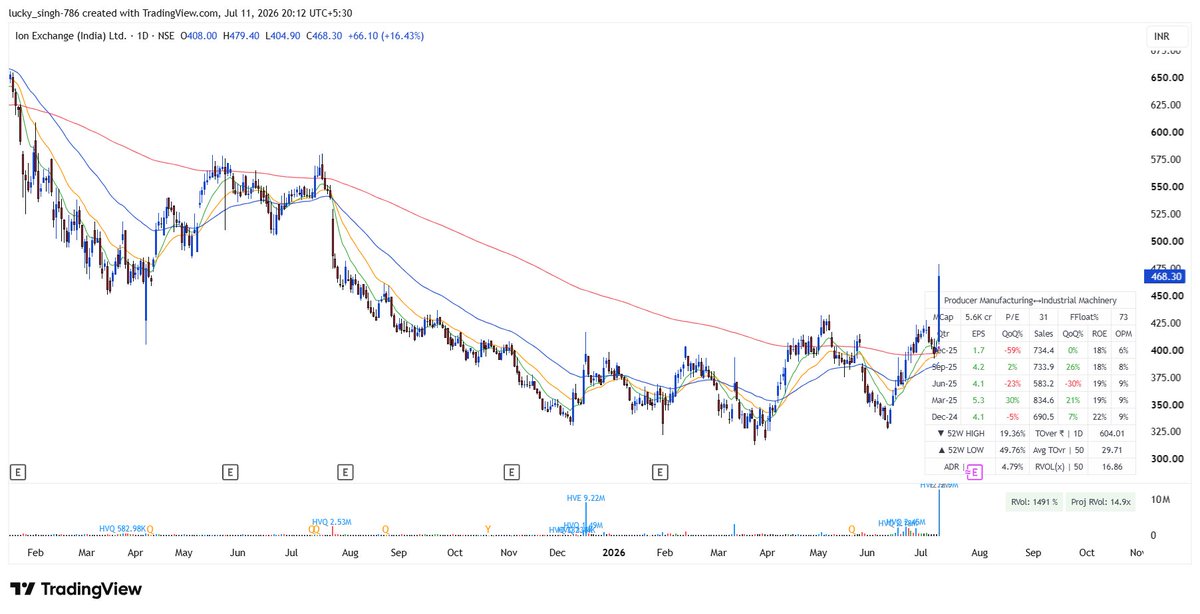
Task: Click the Dec-25 EPS value 1.7
Action: click(978, 351)
